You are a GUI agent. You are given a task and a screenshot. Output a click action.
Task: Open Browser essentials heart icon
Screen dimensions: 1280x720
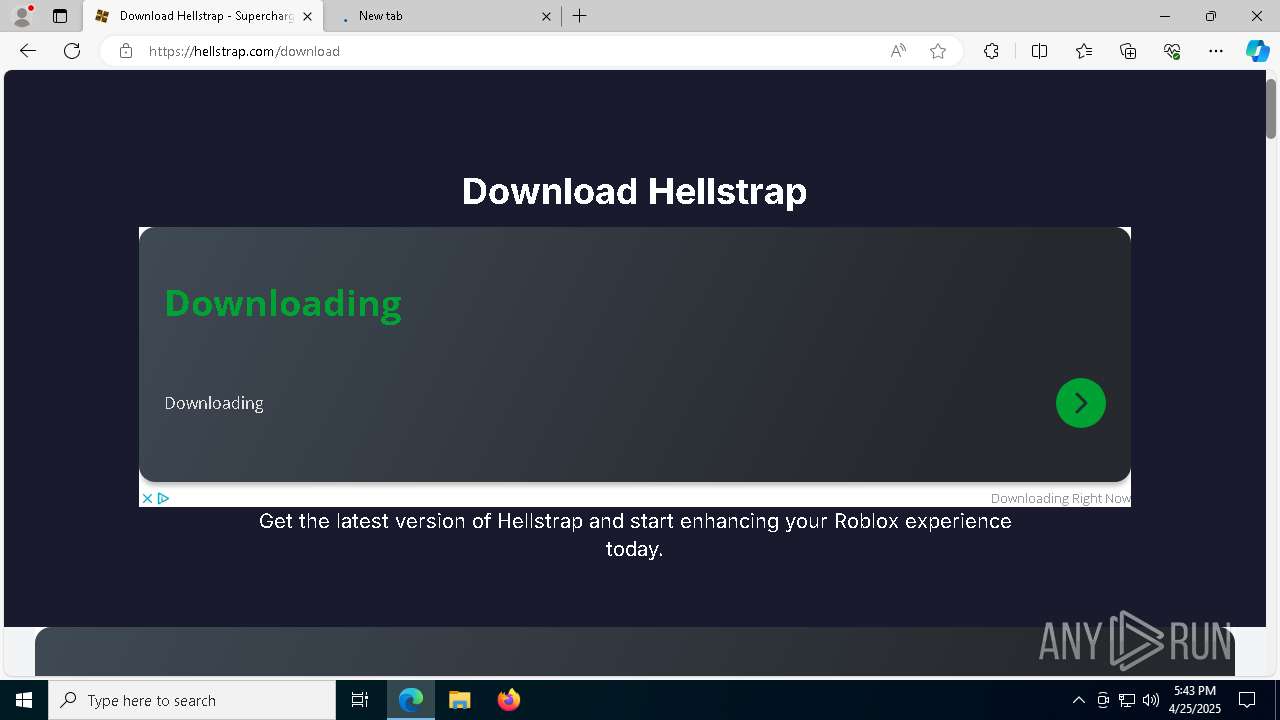[x=1172, y=51]
